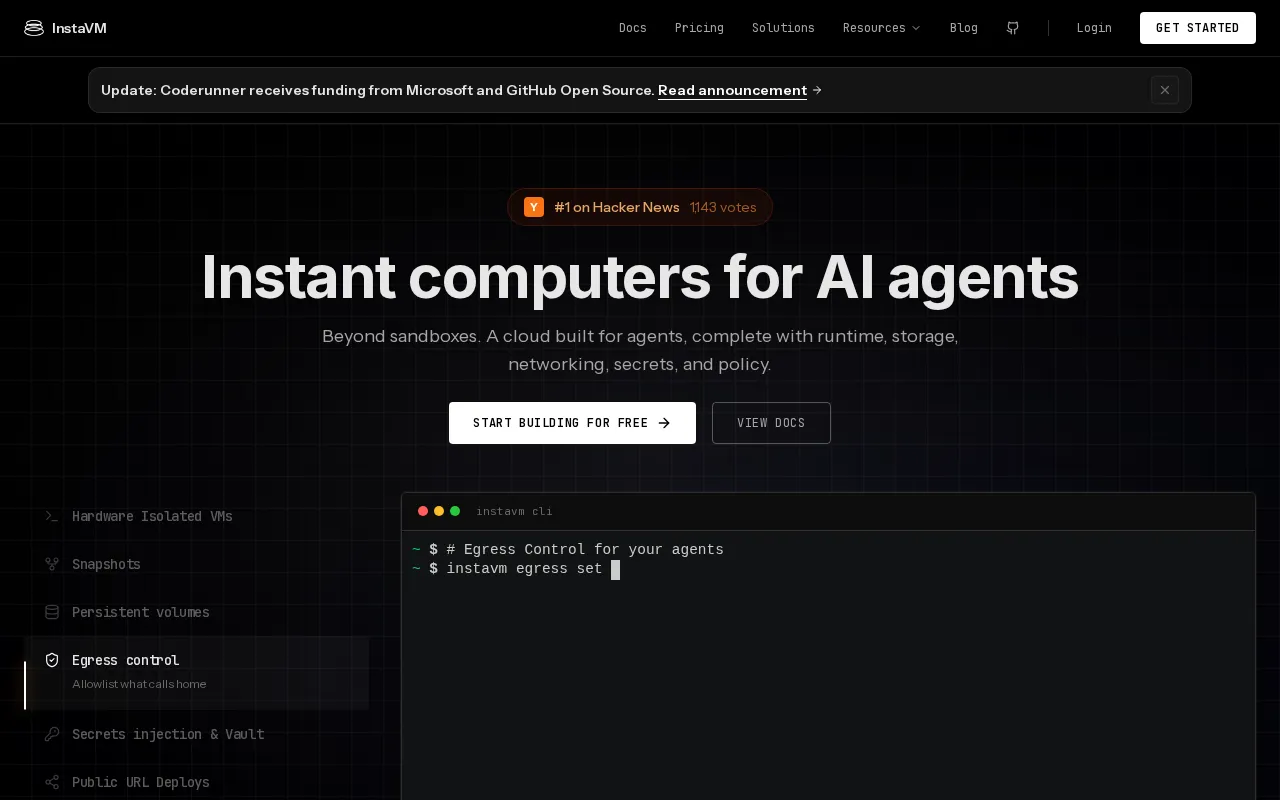The width and height of the screenshot is (1280, 800).
Task: Select the Persistent volumes feature tab
Action: [197, 612]
